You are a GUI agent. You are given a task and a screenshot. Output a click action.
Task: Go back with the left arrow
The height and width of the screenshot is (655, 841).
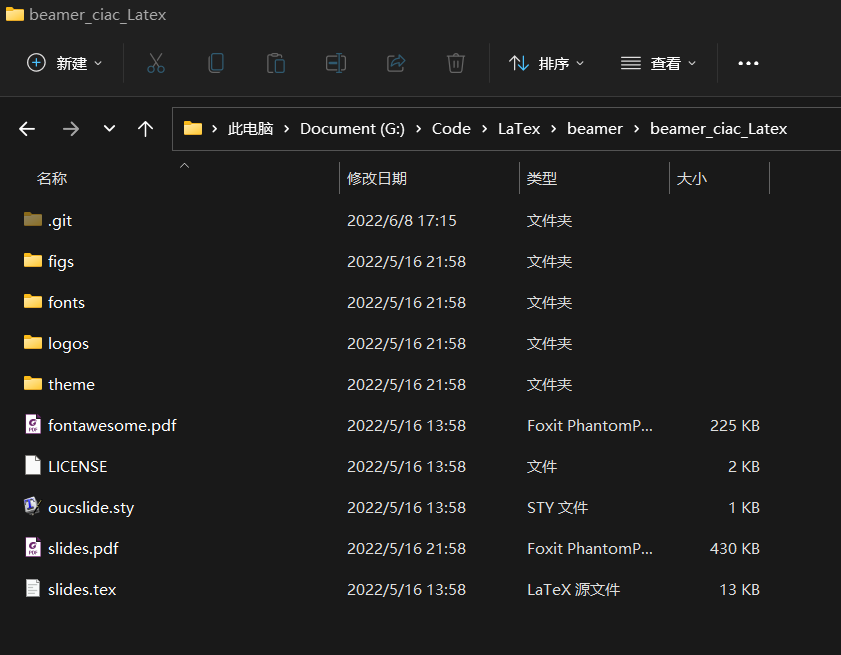pyautogui.click(x=27, y=129)
